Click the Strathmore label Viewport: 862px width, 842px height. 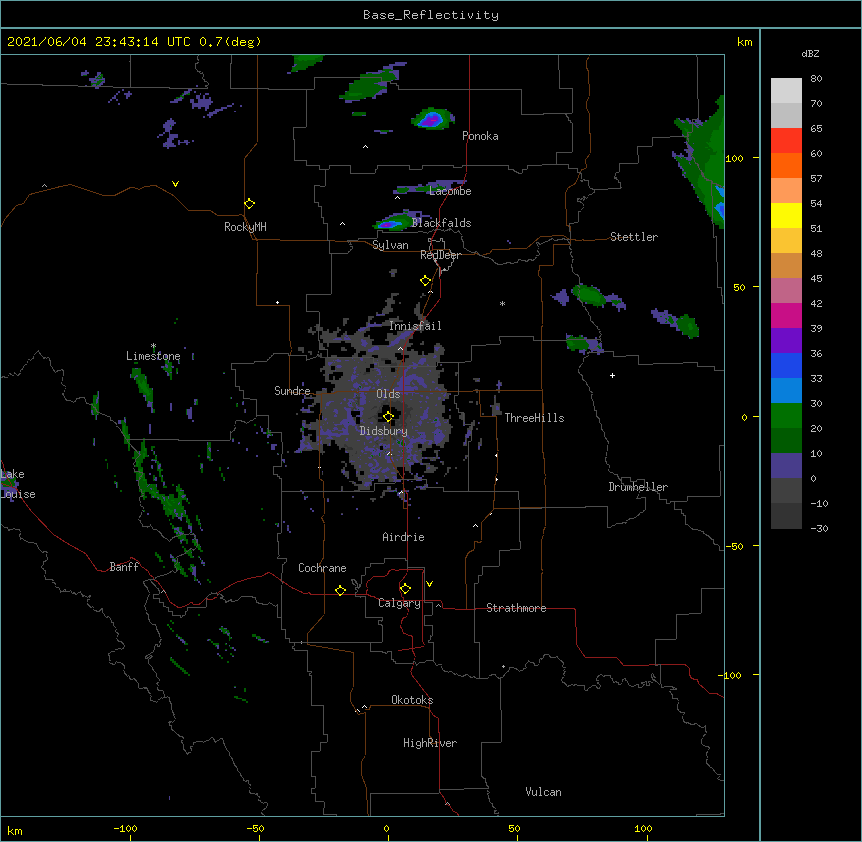click(x=516, y=608)
